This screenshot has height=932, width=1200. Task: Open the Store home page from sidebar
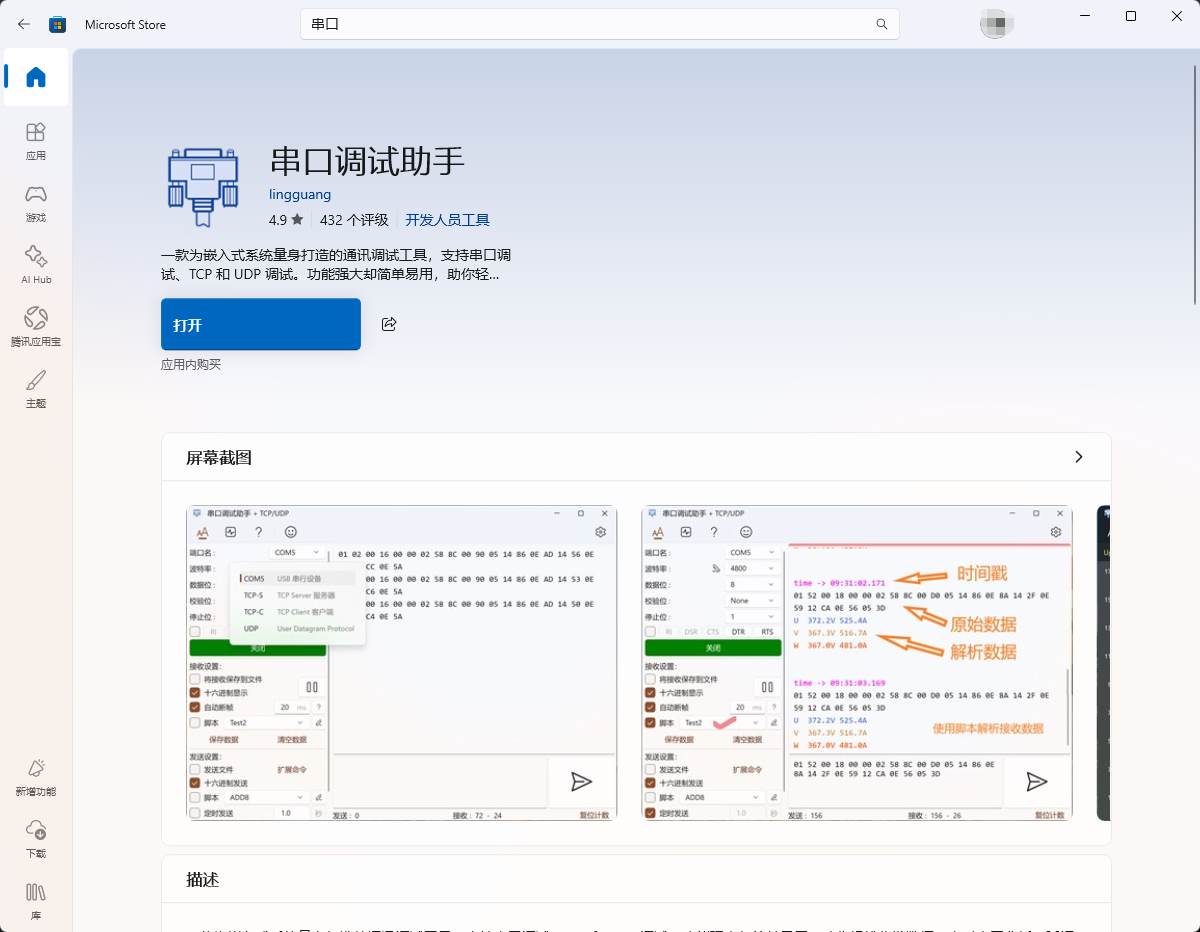[35, 77]
